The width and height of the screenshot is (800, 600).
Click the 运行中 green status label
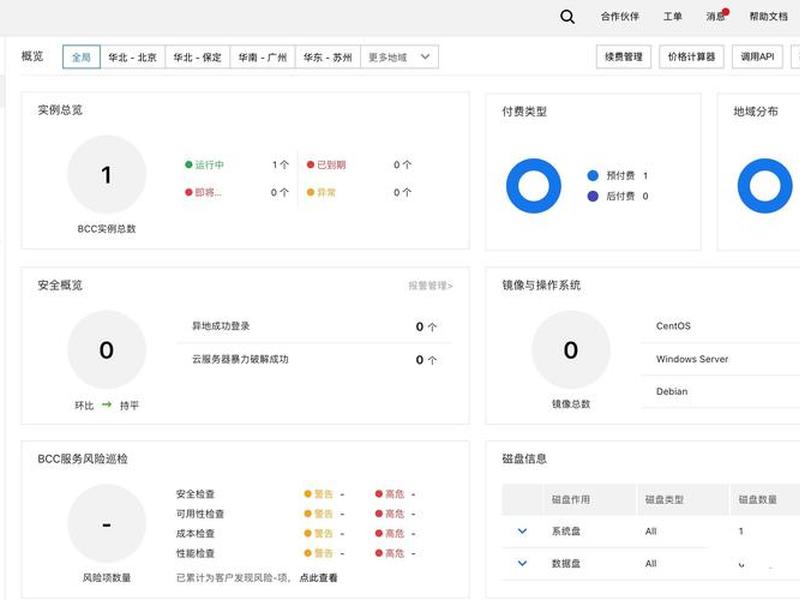(x=209, y=165)
